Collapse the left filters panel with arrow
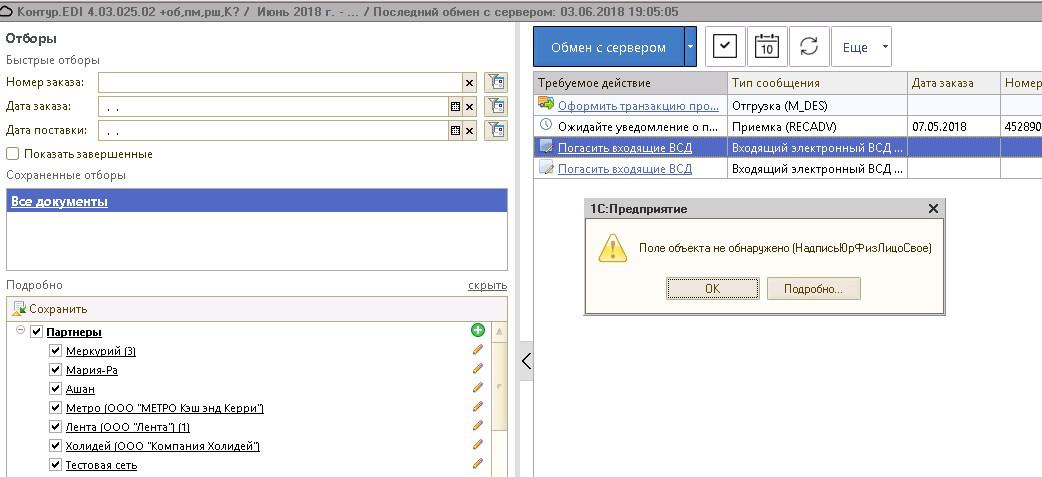 (x=526, y=361)
